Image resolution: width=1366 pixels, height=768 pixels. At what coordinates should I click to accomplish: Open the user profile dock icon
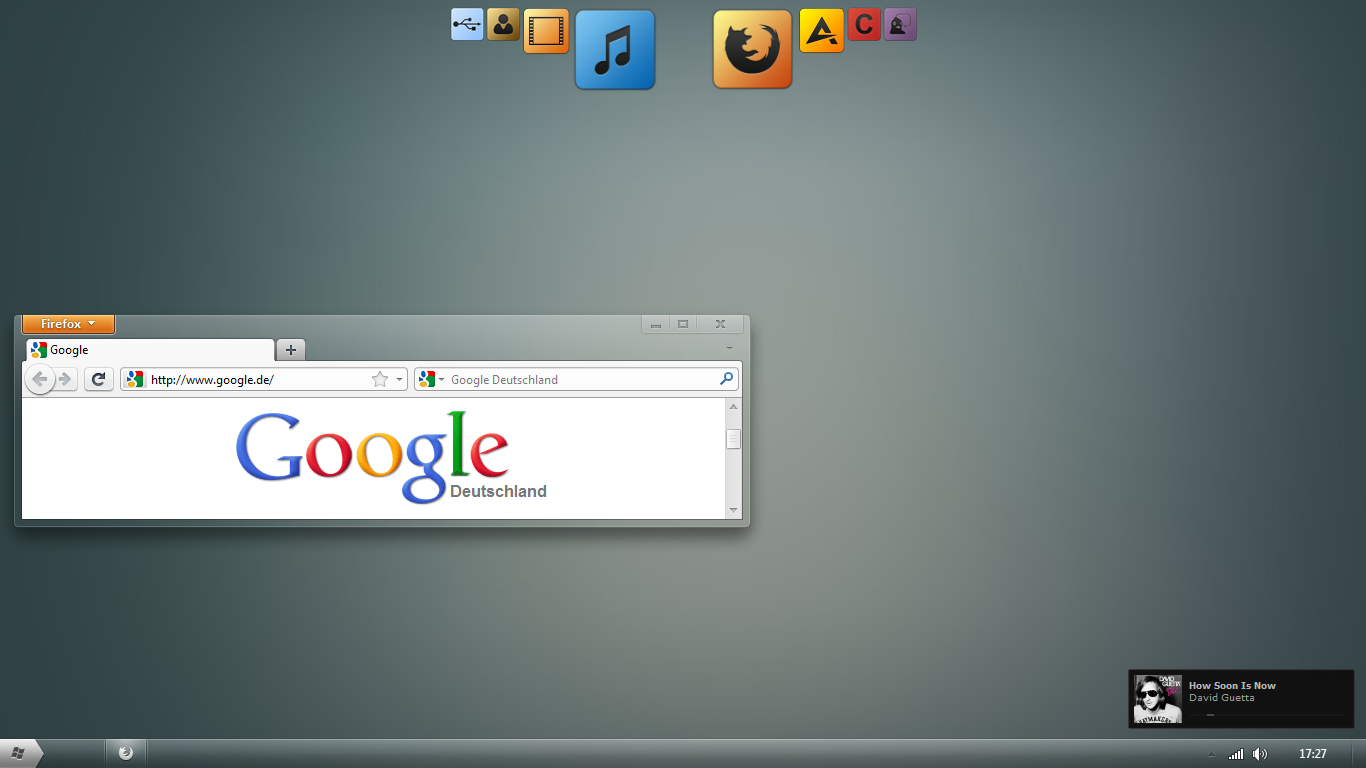(503, 24)
